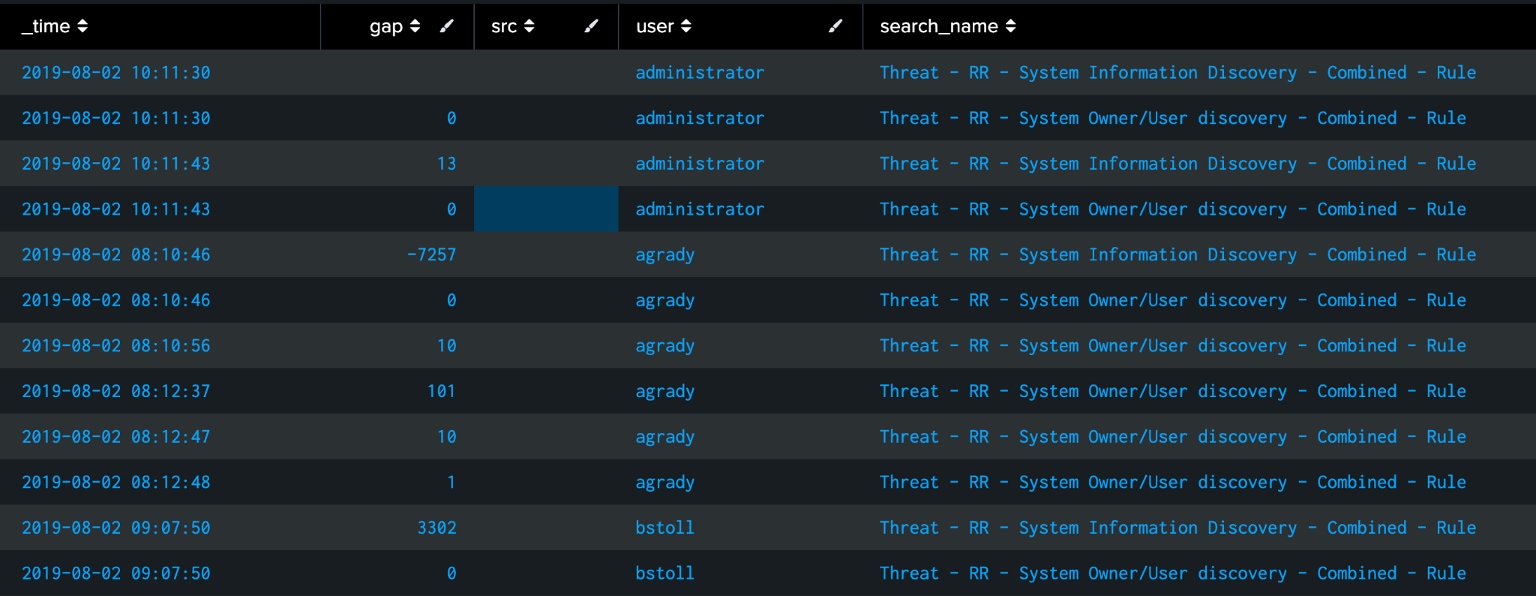Click the pencil format icon in gap column
The image size is (1536, 596).
446,27
